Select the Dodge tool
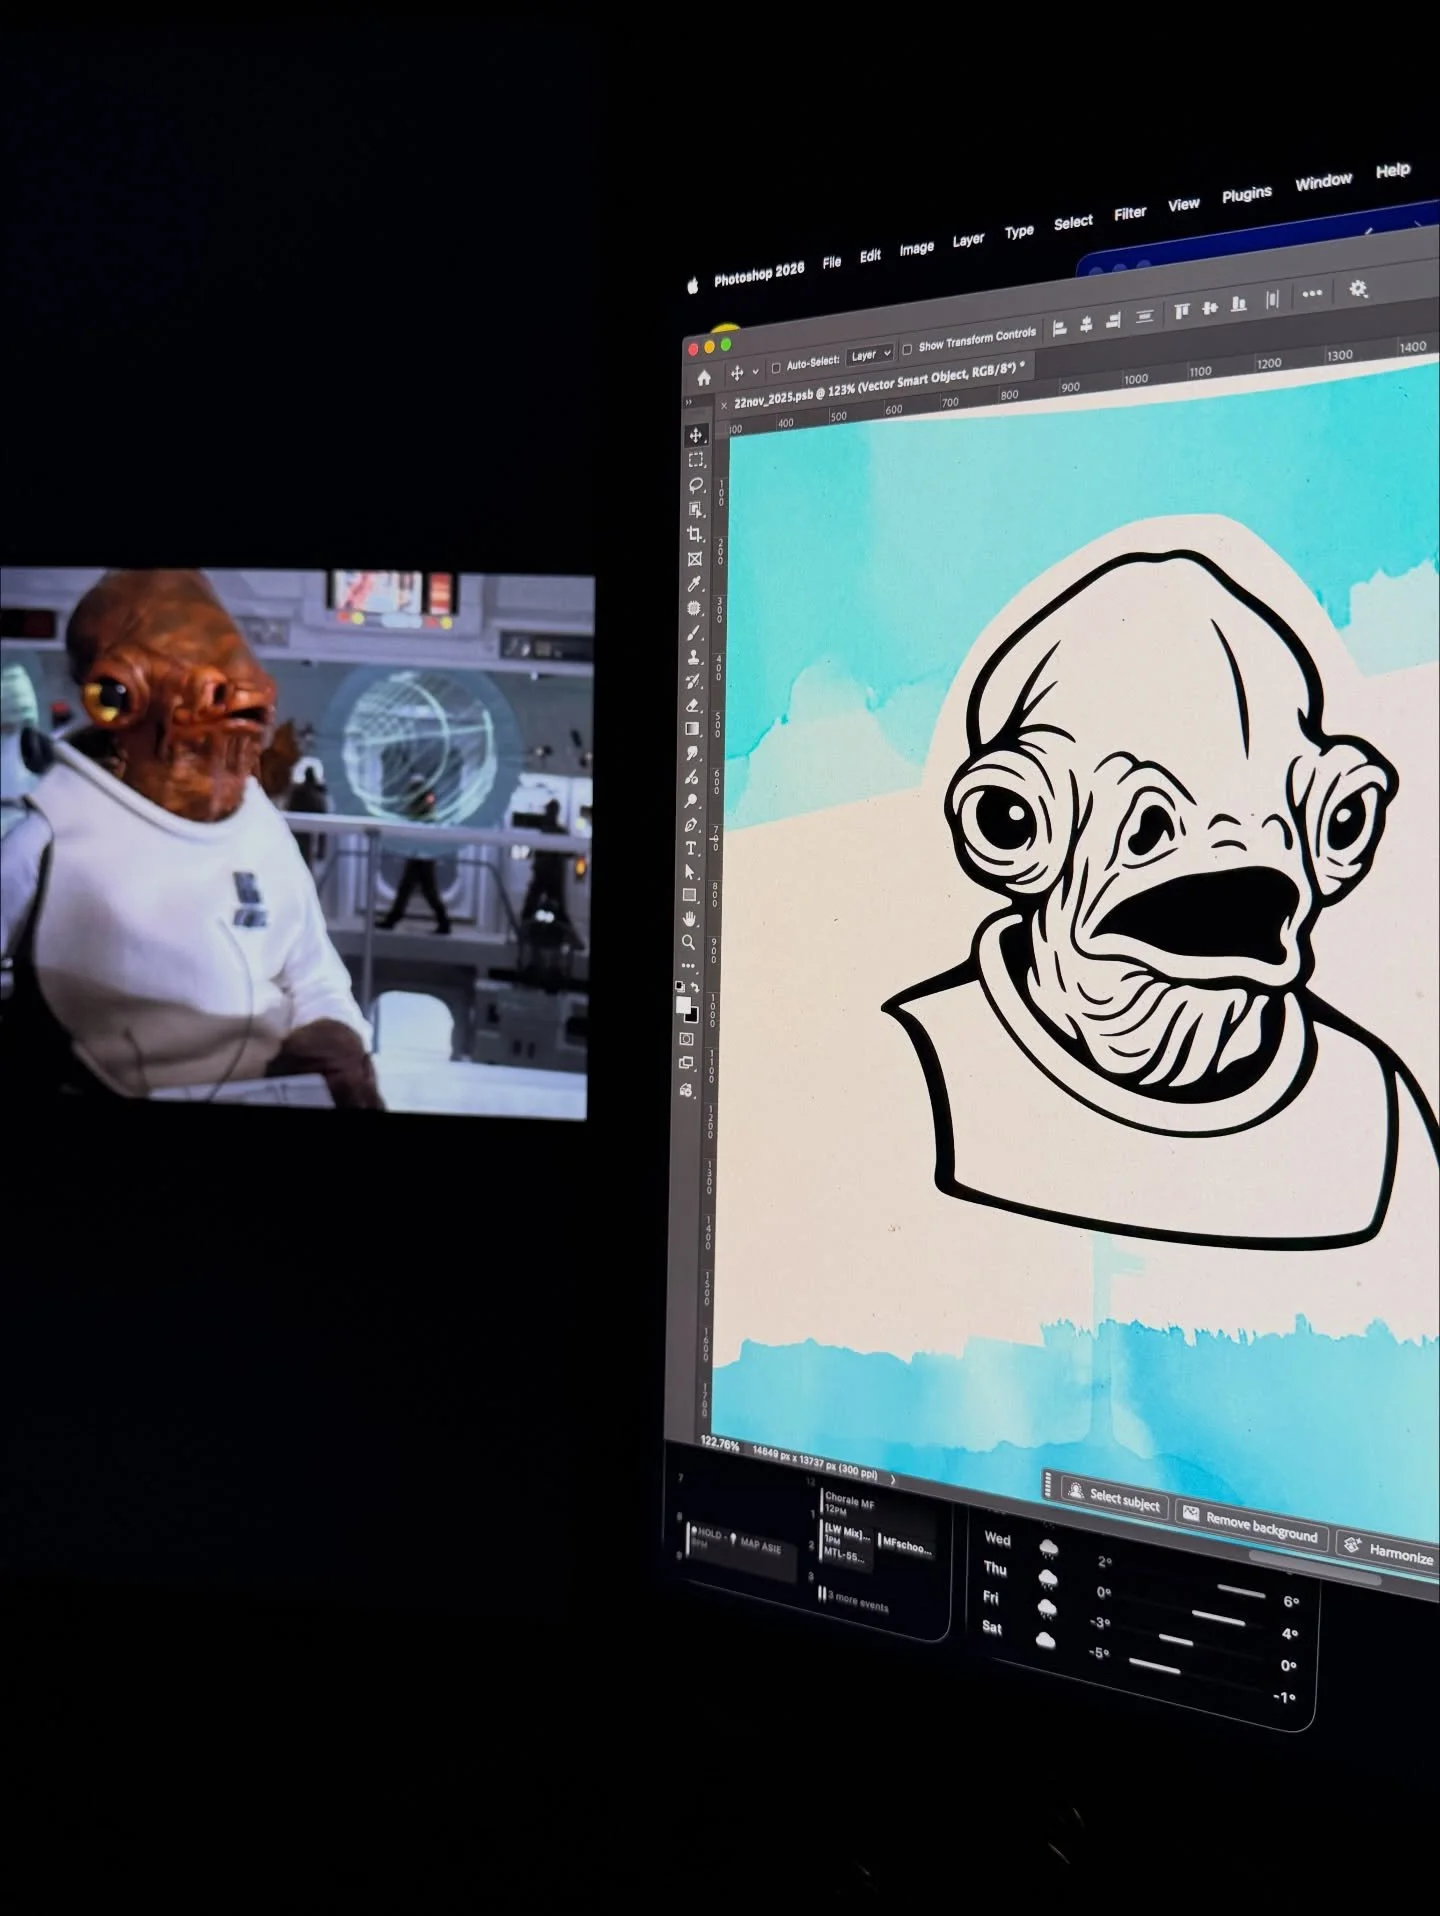Image resolution: width=1440 pixels, height=1916 pixels. [692, 801]
